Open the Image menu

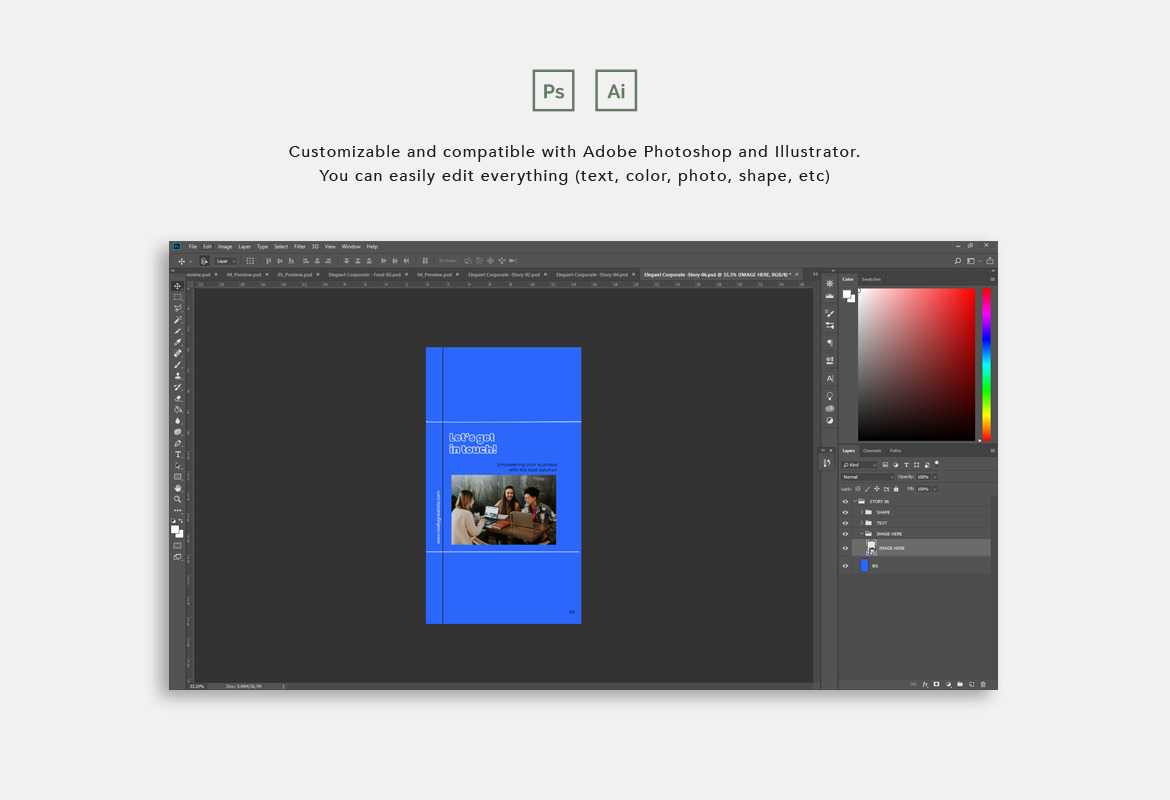(x=225, y=246)
